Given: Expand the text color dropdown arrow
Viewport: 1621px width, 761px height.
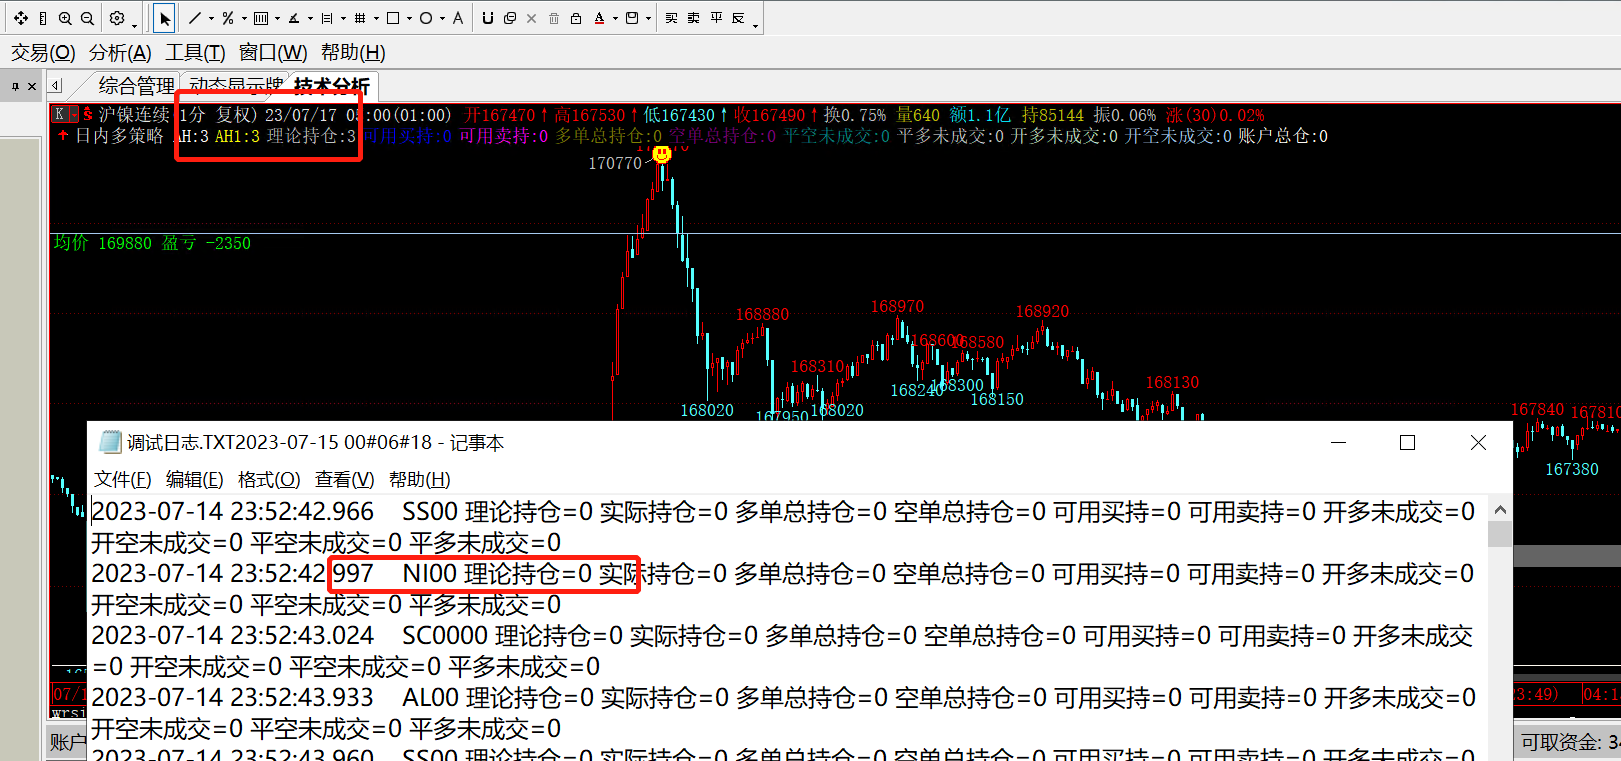Looking at the screenshot, I should [x=615, y=18].
